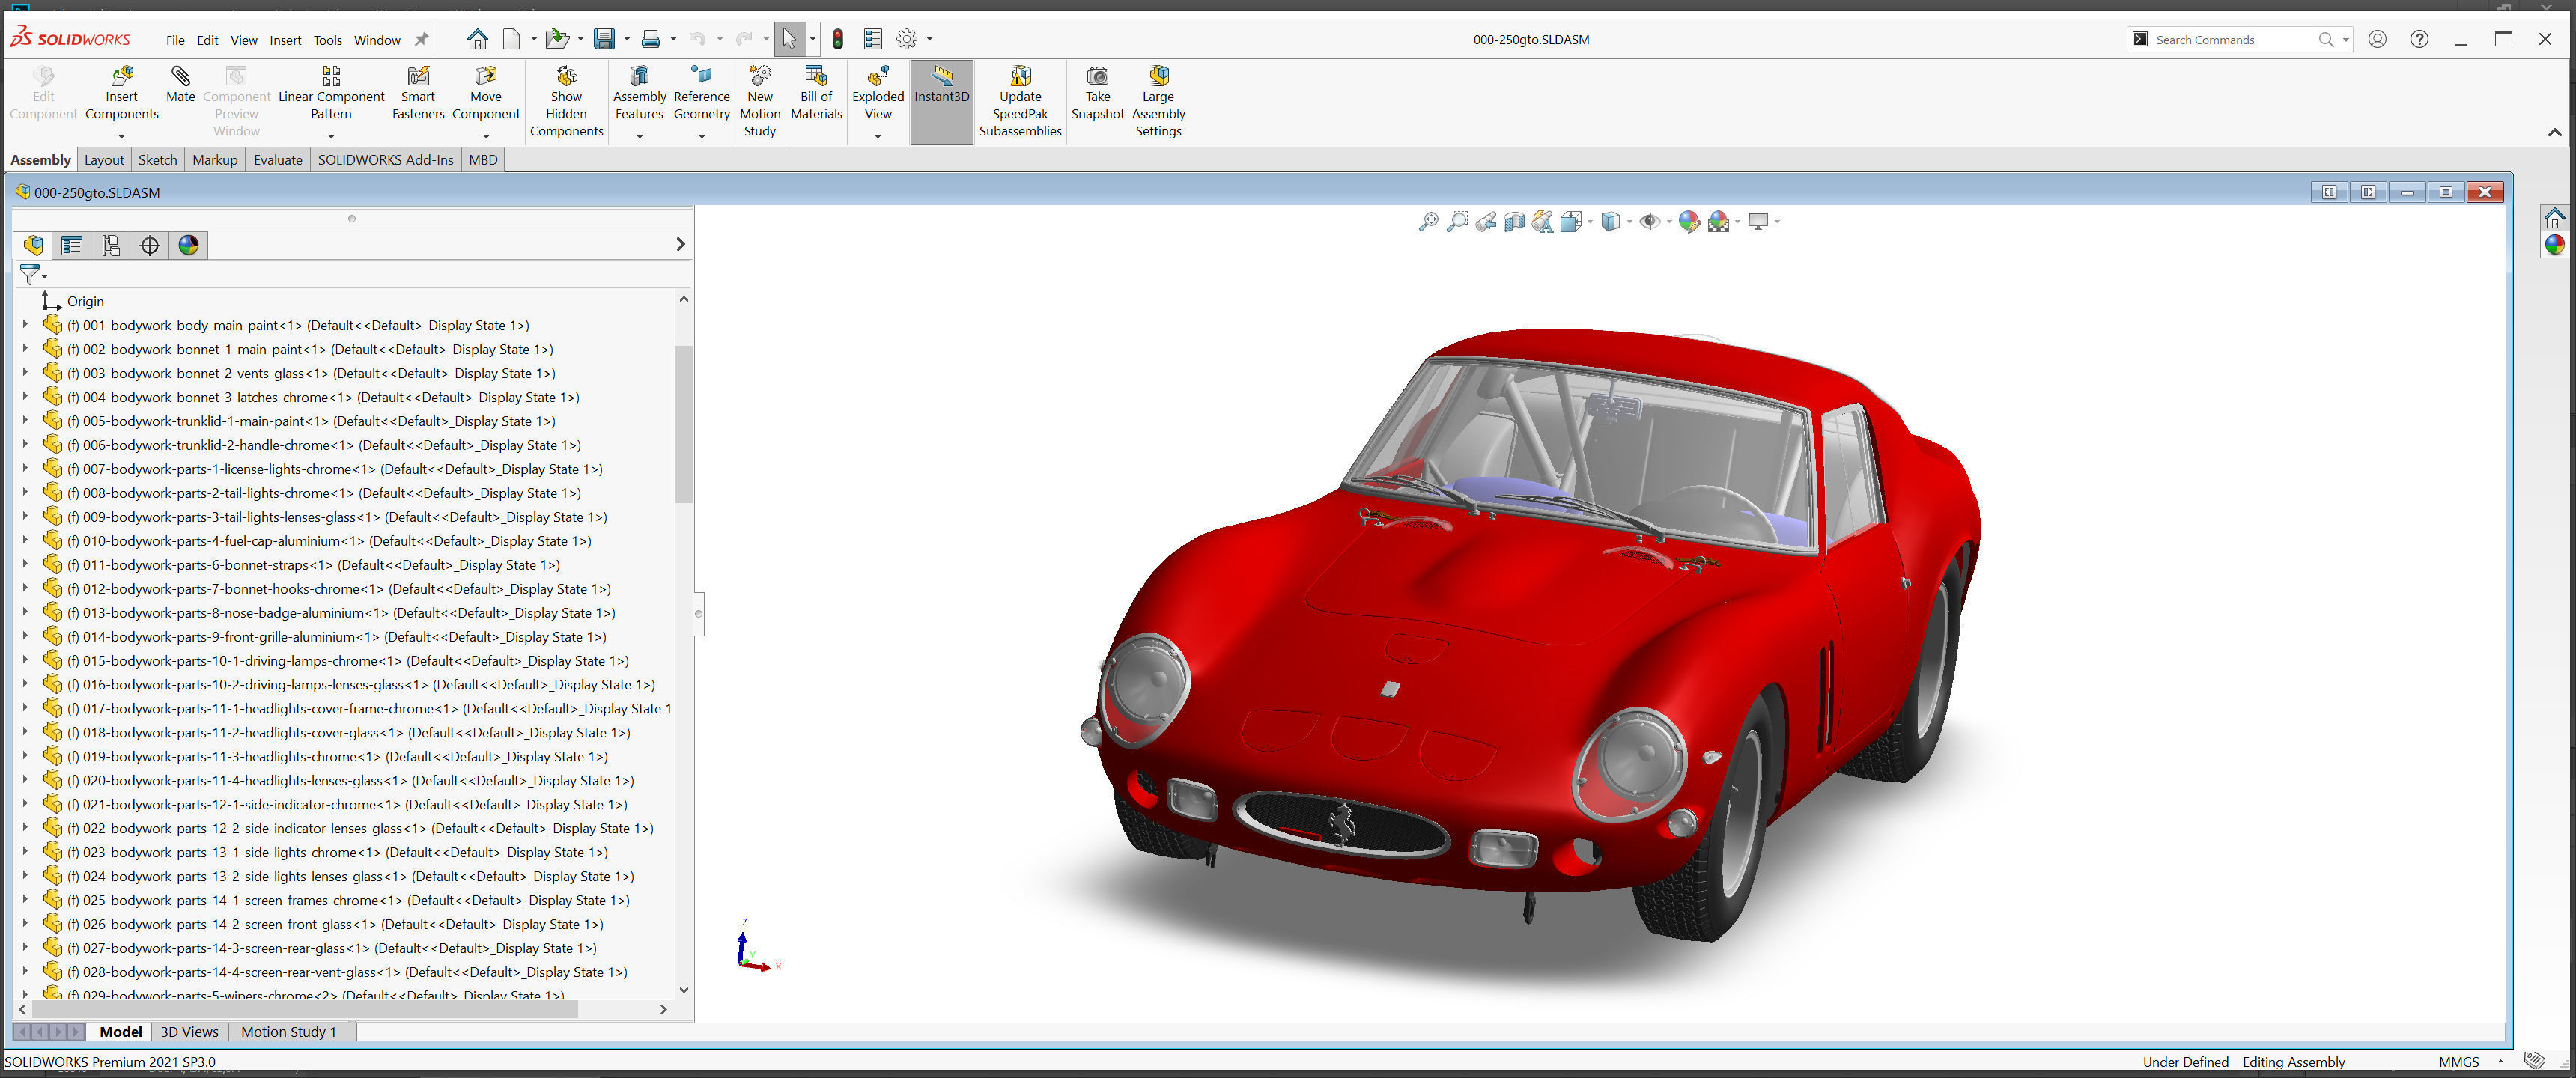
Task: Click the Rebuild traffic light icon
Action: [838, 39]
